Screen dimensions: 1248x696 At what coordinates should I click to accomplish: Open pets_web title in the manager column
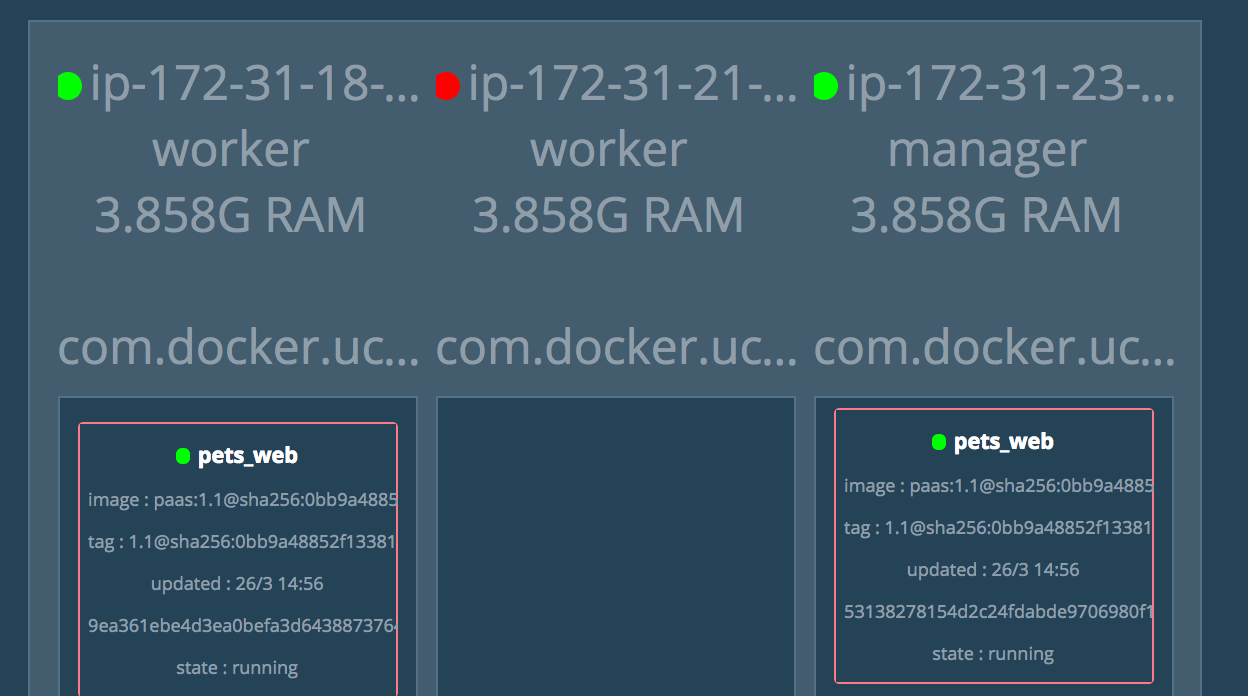pos(1004,442)
